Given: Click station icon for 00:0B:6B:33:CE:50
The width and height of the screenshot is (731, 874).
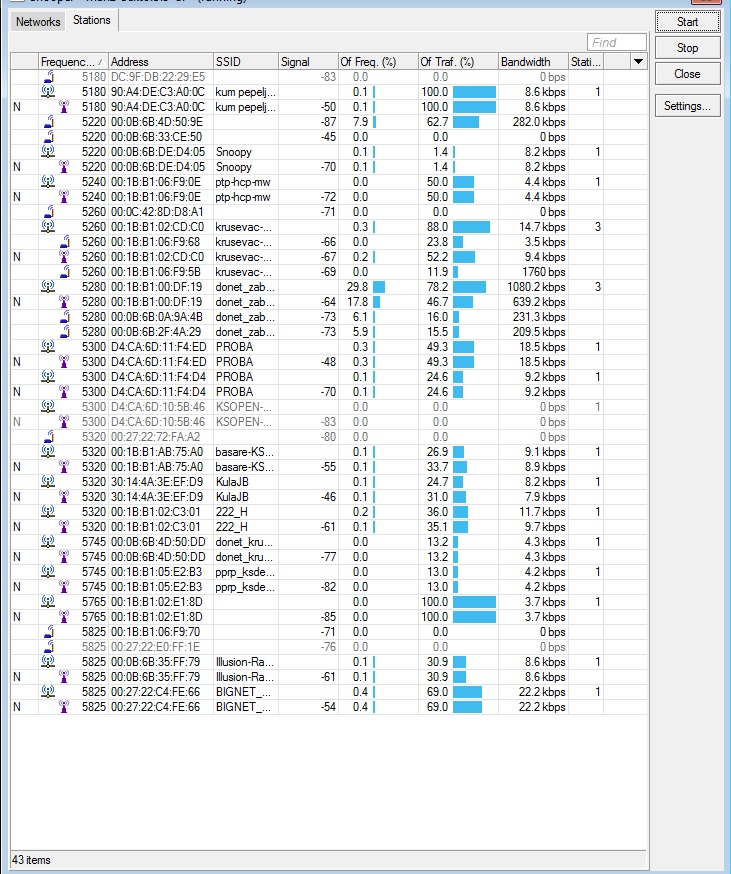Looking at the screenshot, I should click(49, 137).
